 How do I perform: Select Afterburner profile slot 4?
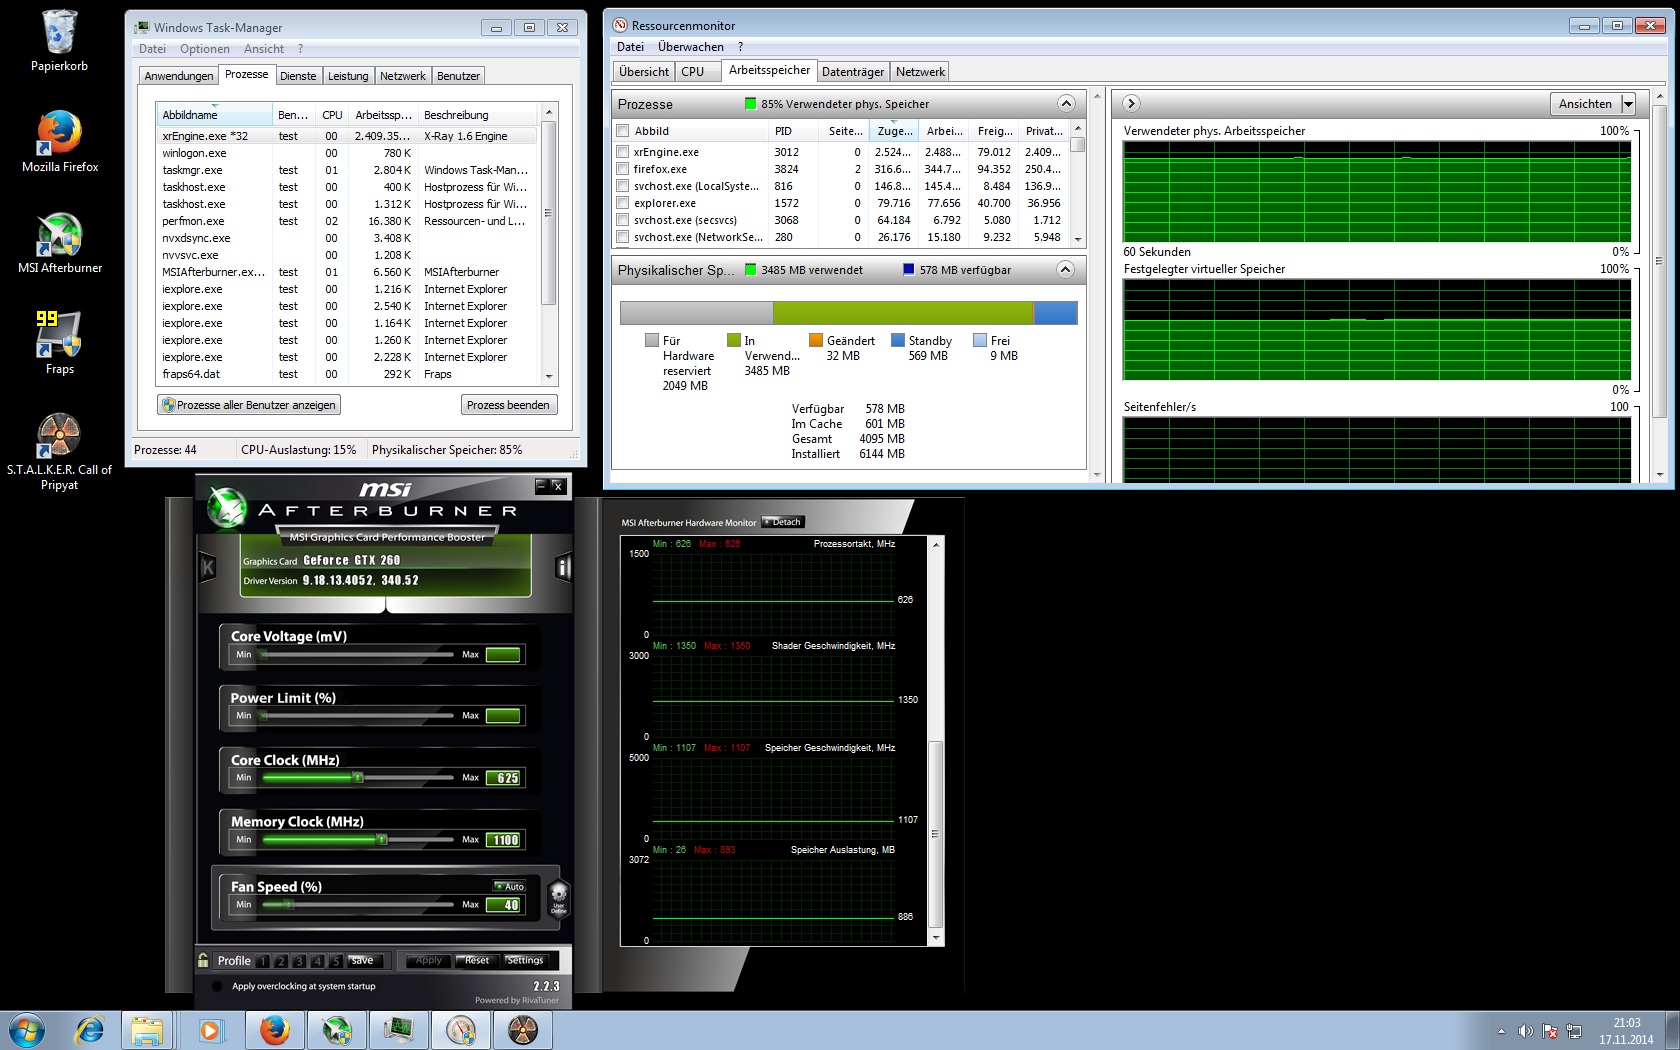[x=317, y=961]
